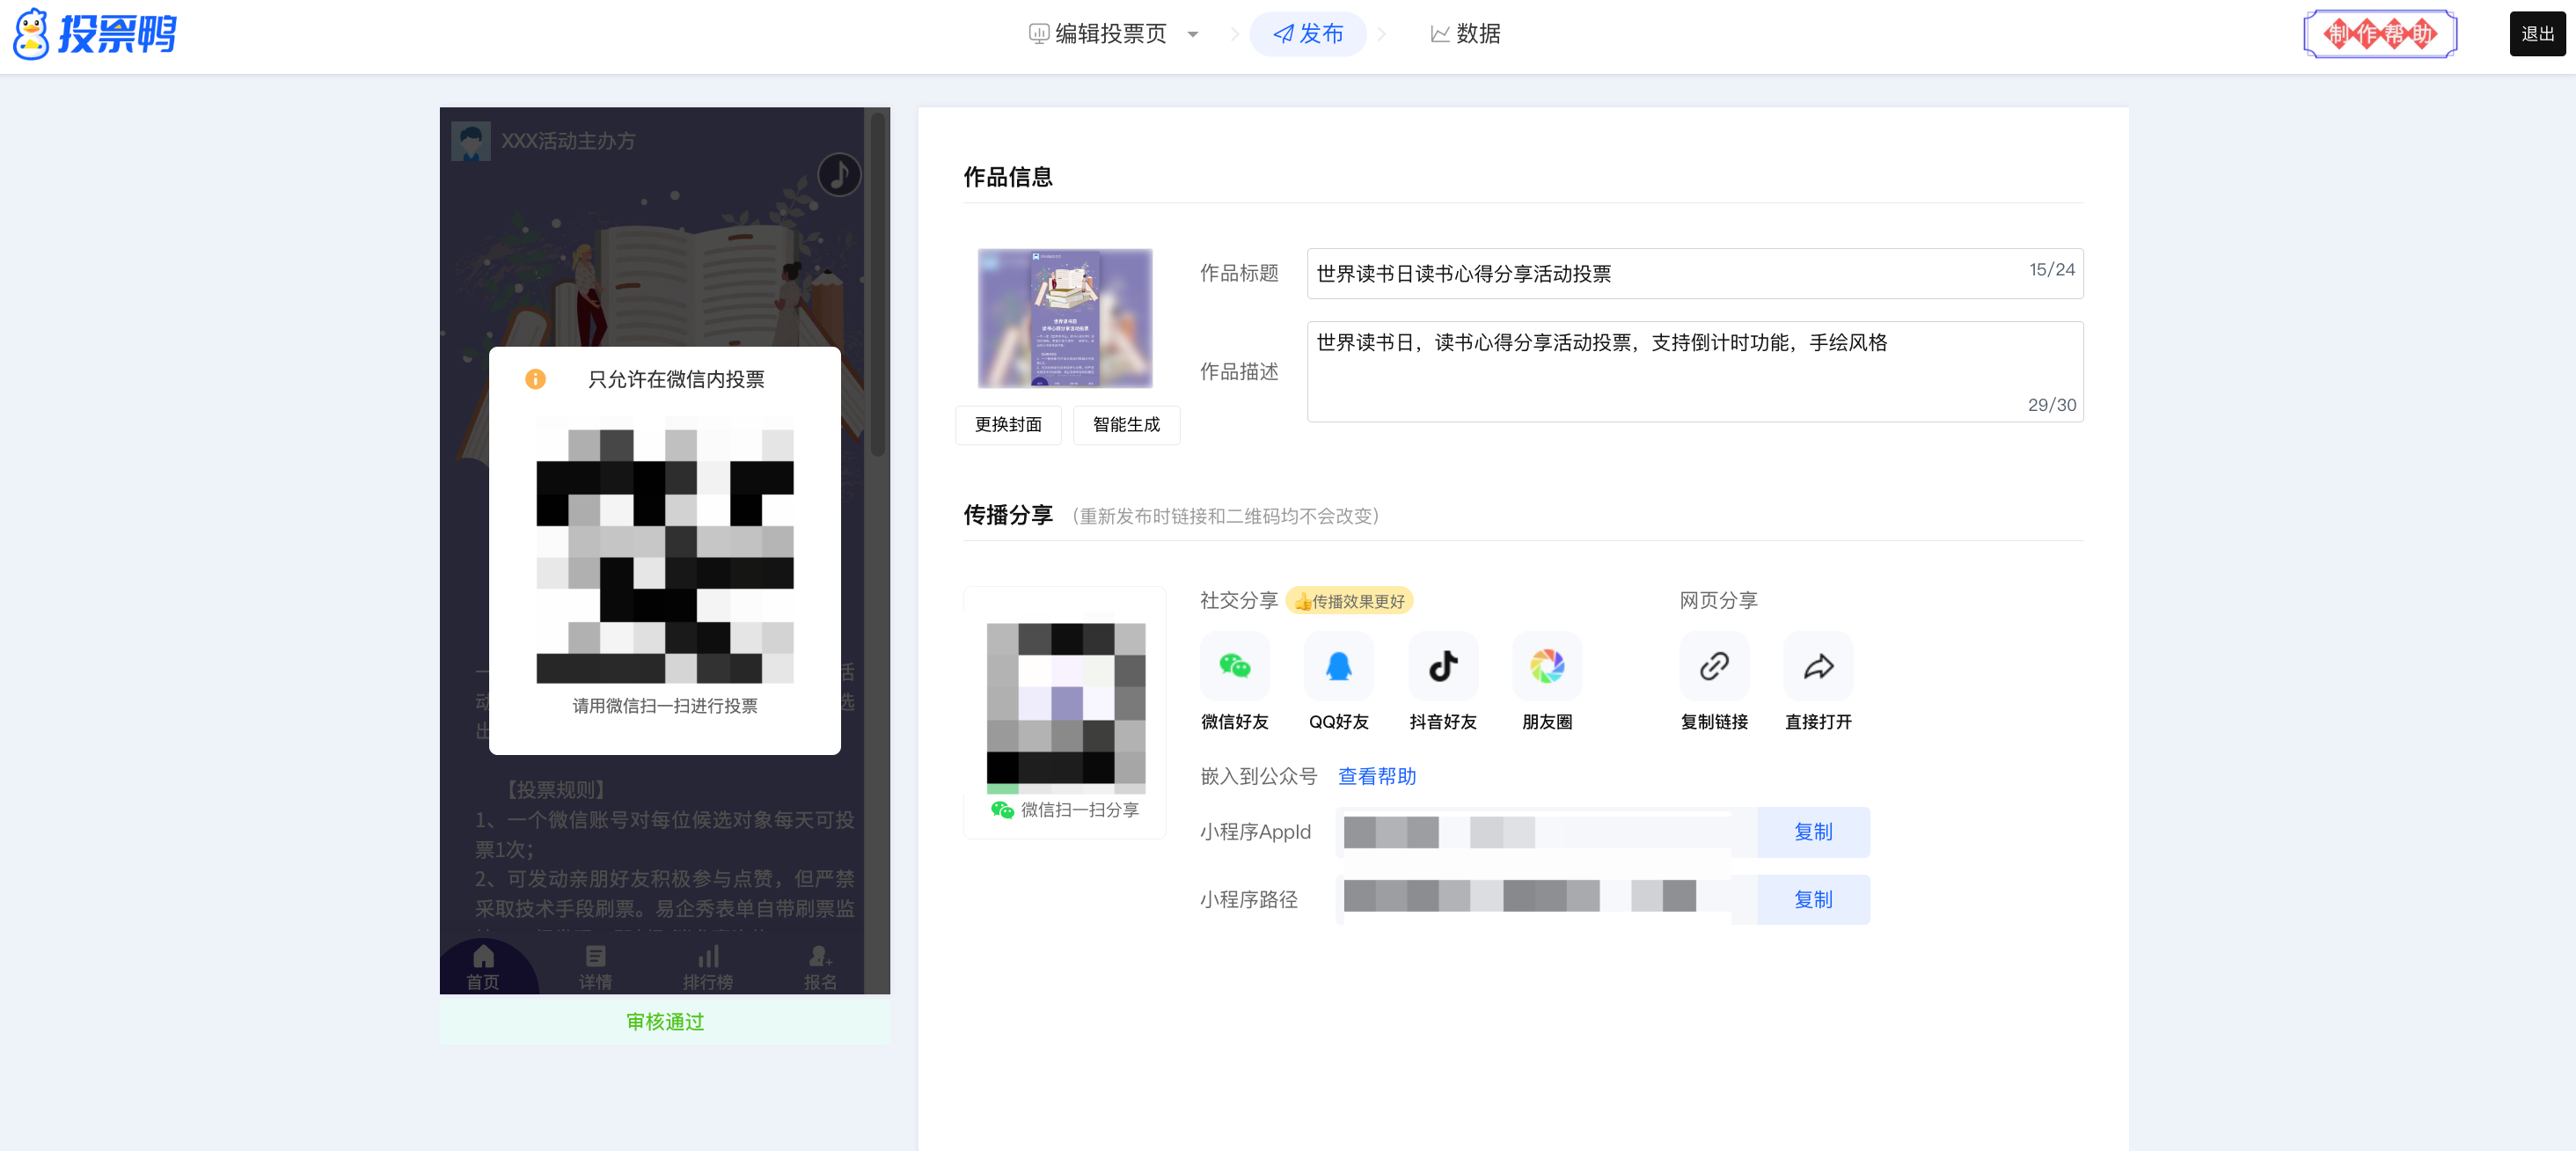Open the 编辑投票页 dropdown arrow
This screenshot has width=2576, height=1151.
click(1192, 34)
